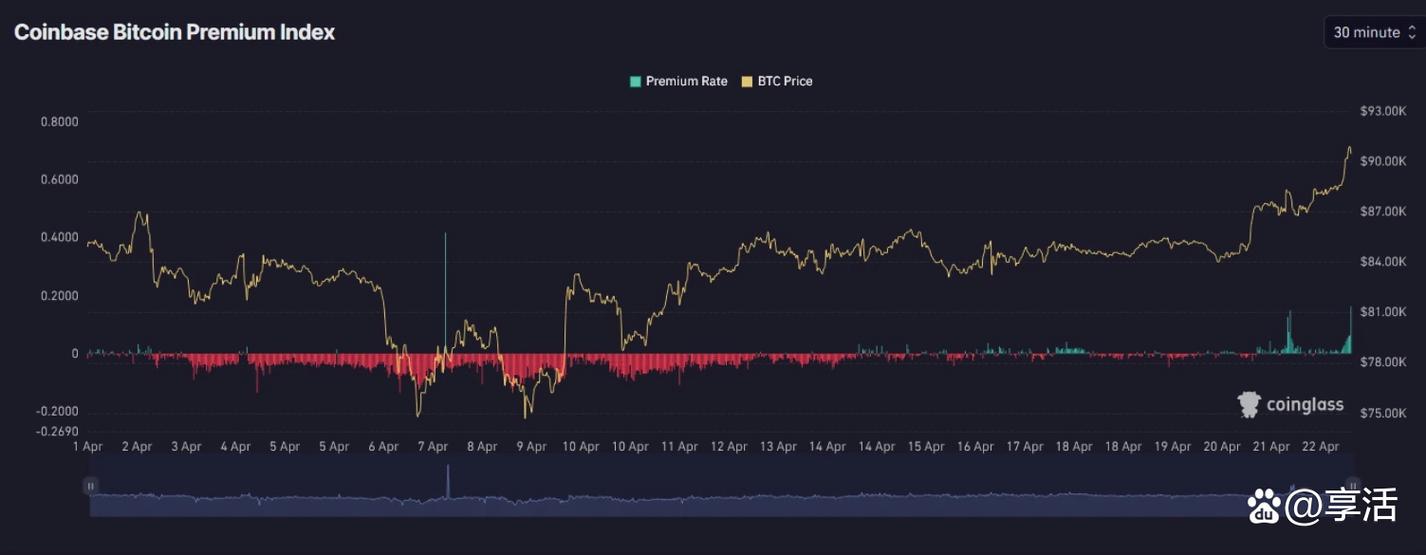This screenshot has height=555, width=1426.
Task: Click the $84.00K price axis label
Action: pos(1384,262)
